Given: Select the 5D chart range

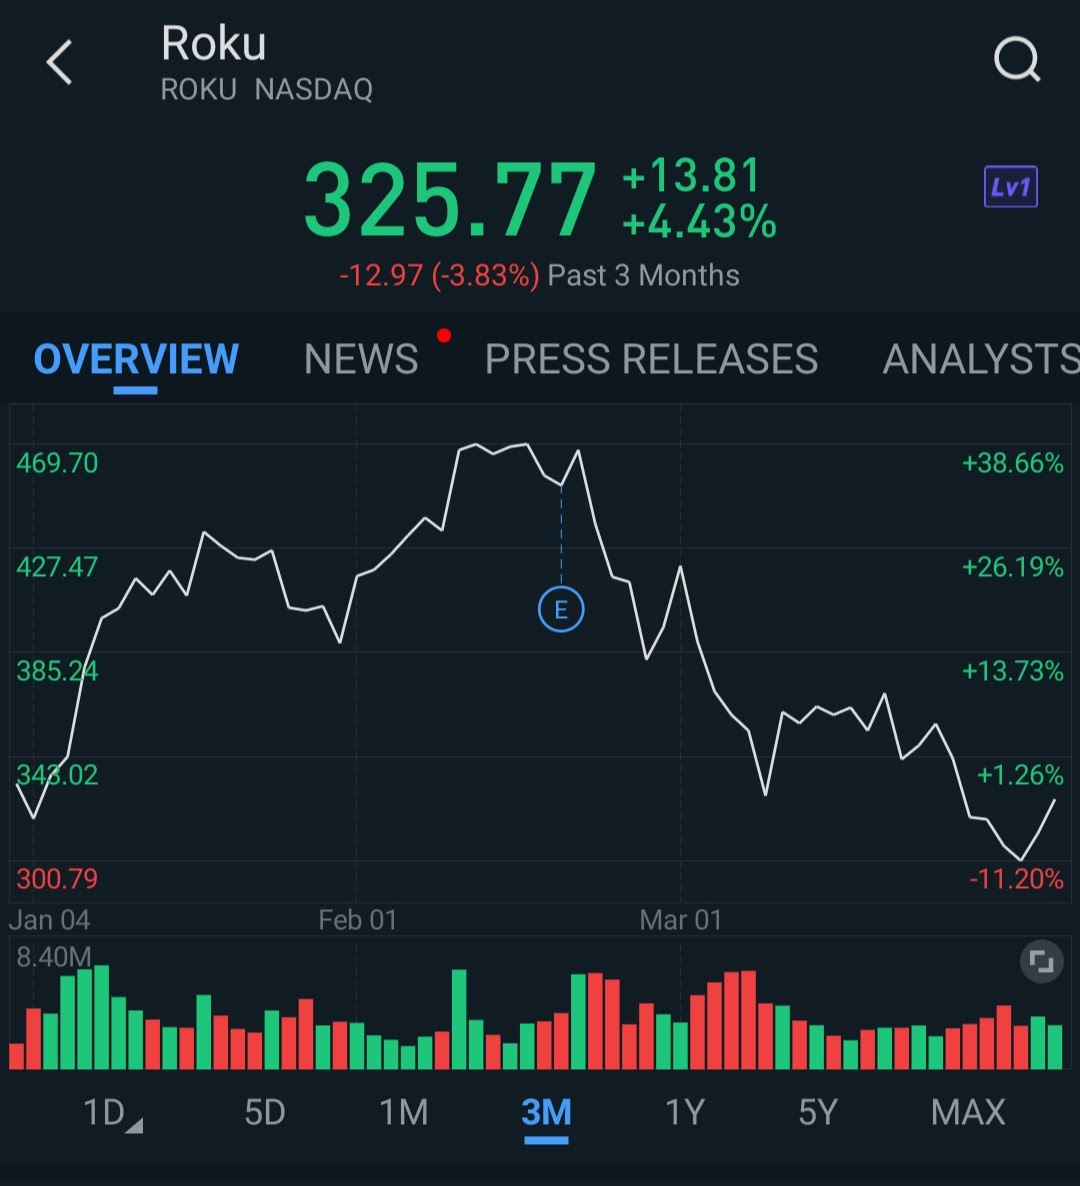Looking at the screenshot, I should (265, 1113).
